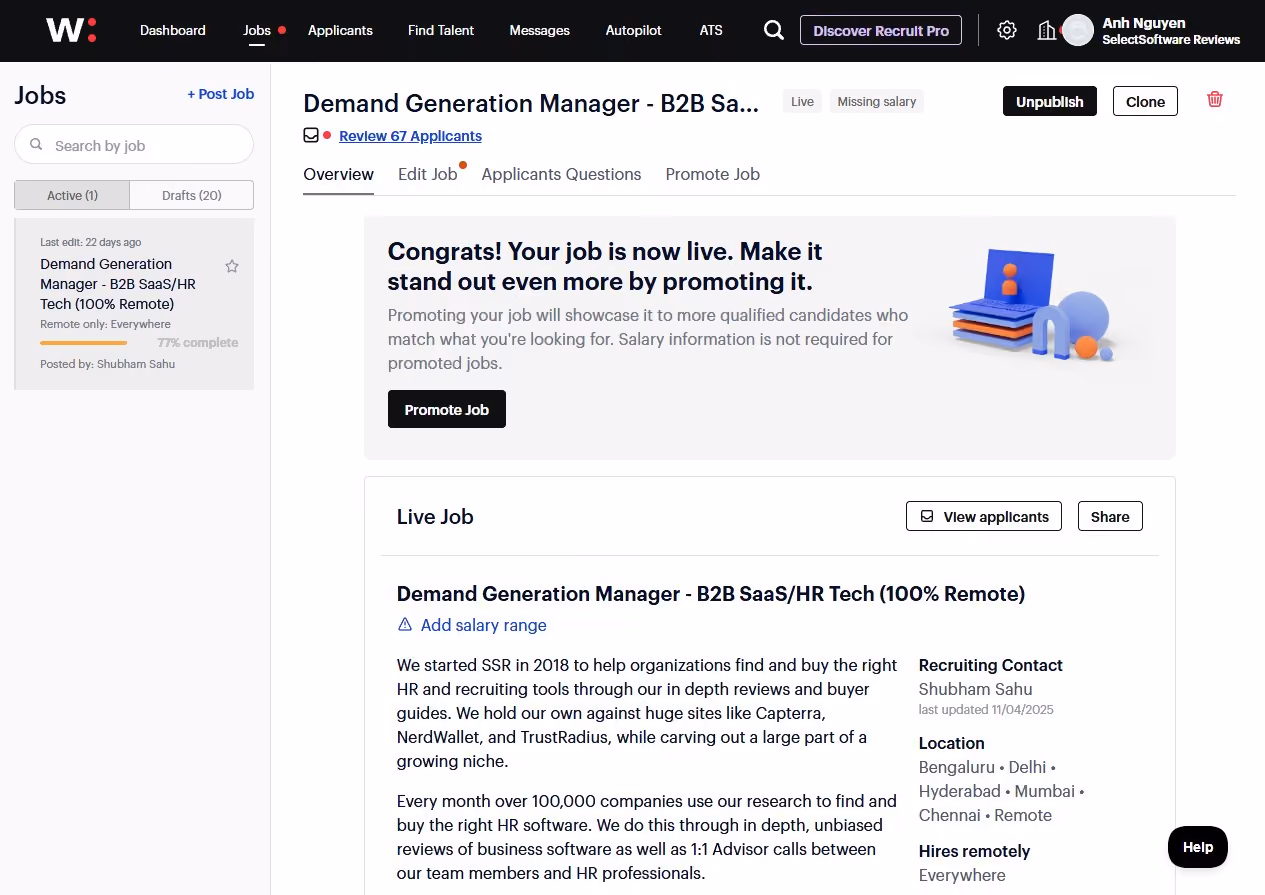Click 'Posted by: Shubham Sahu' text
The height and width of the screenshot is (895, 1265).
108,364
